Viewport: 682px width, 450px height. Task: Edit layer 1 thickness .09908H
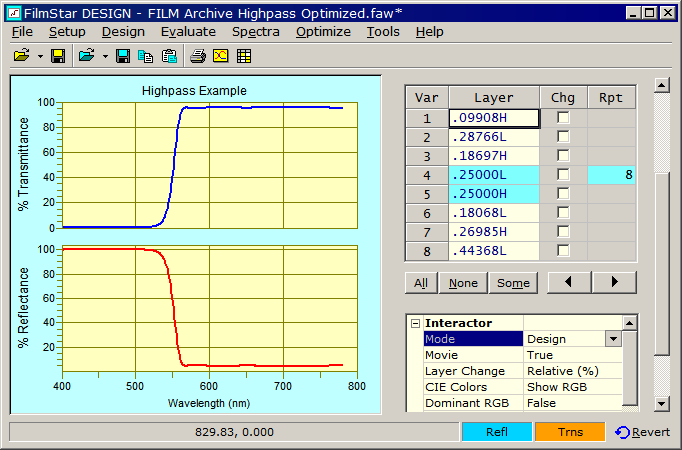pyautogui.click(x=494, y=118)
